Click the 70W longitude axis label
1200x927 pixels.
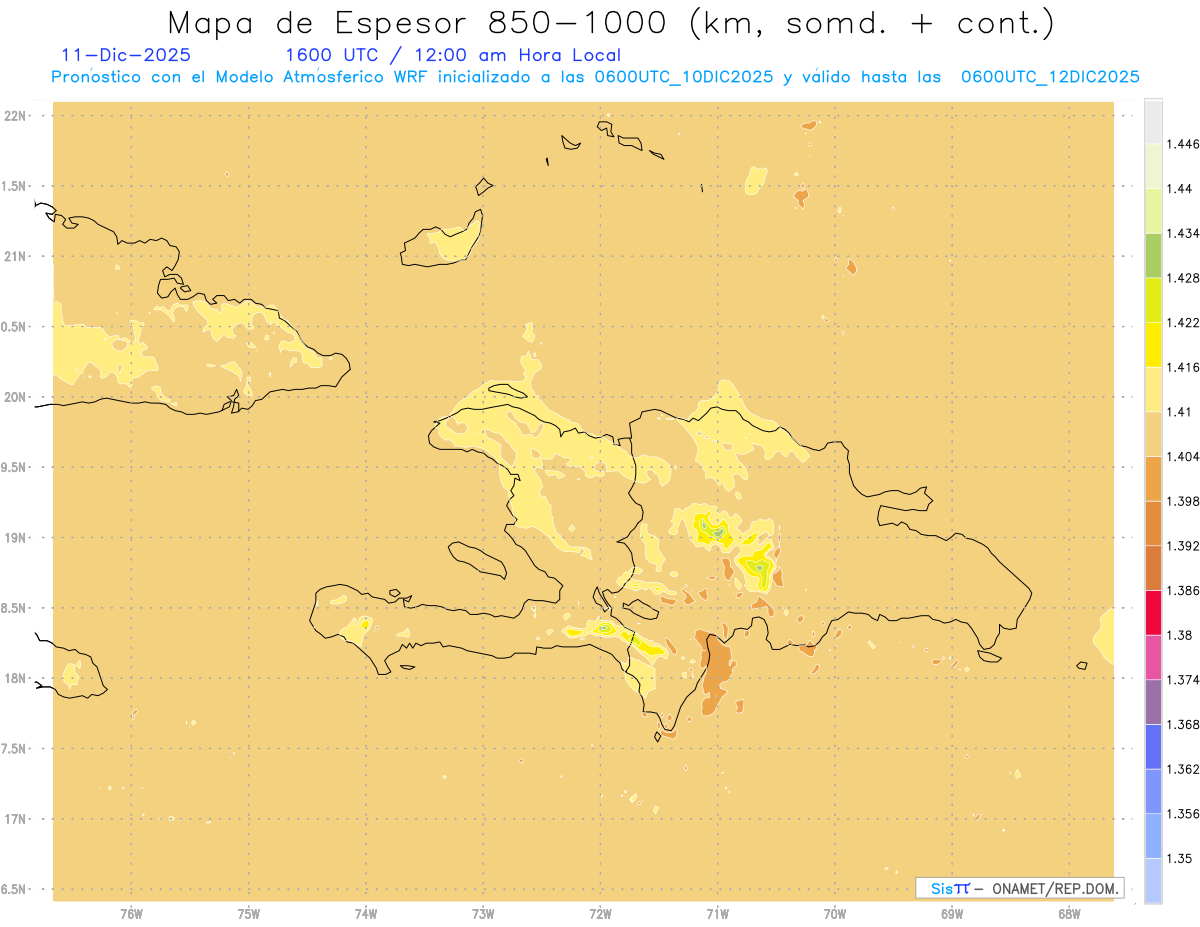point(835,914)
